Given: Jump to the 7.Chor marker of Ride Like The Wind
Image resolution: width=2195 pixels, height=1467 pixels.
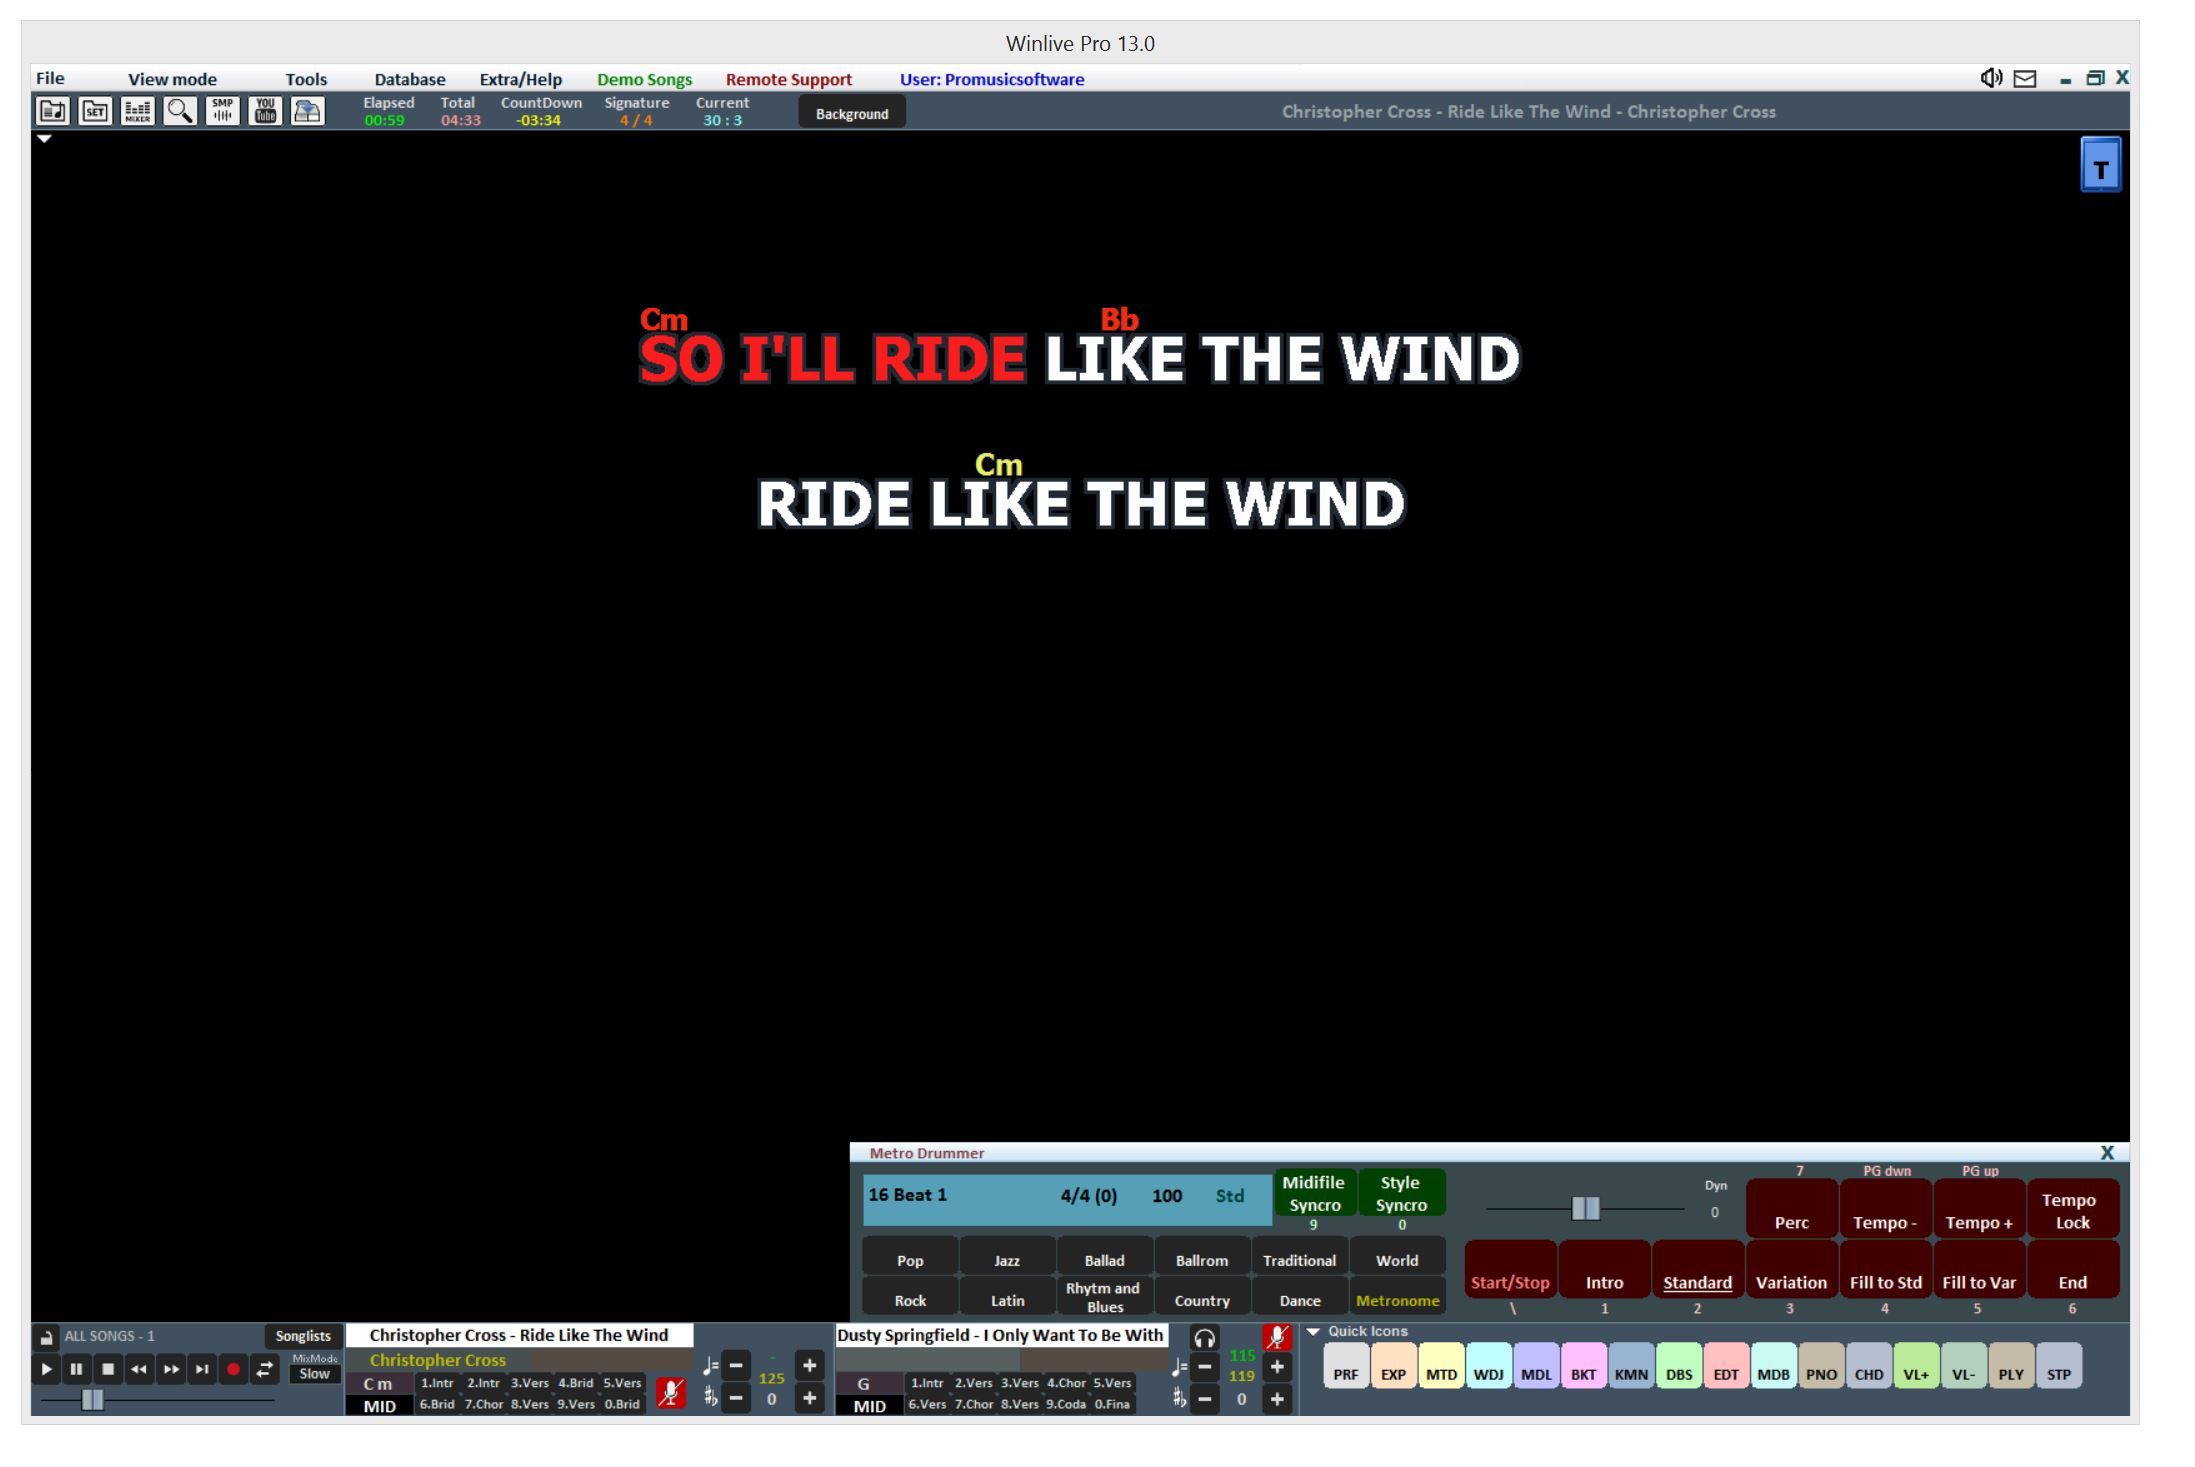Looking at the screenshot, I should 483,1404.
